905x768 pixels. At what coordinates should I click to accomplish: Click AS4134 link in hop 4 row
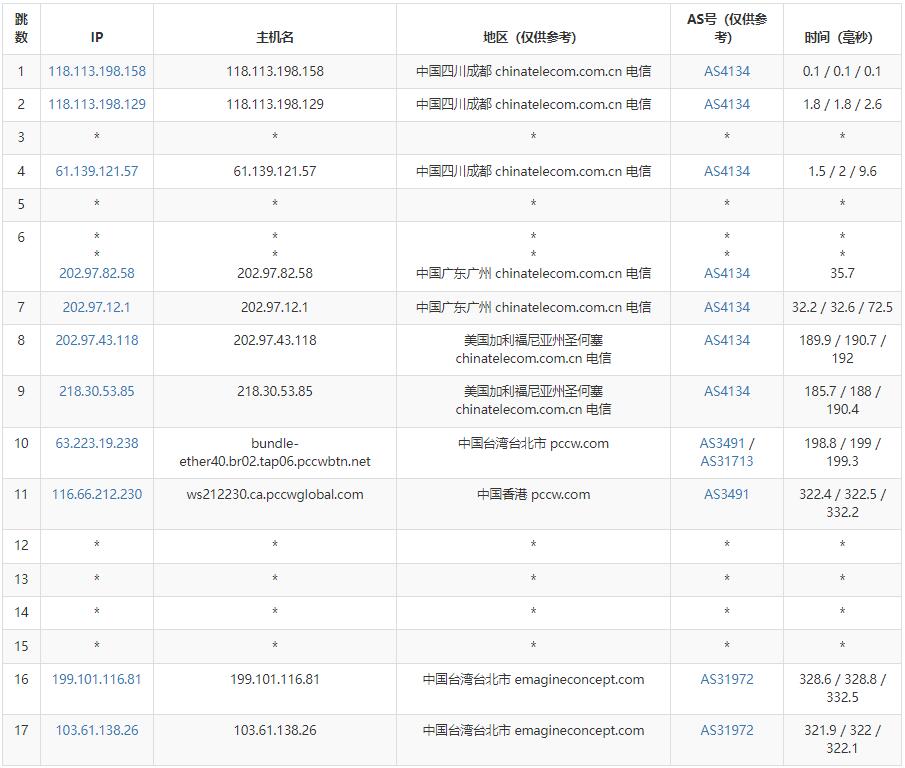[727, 171]
